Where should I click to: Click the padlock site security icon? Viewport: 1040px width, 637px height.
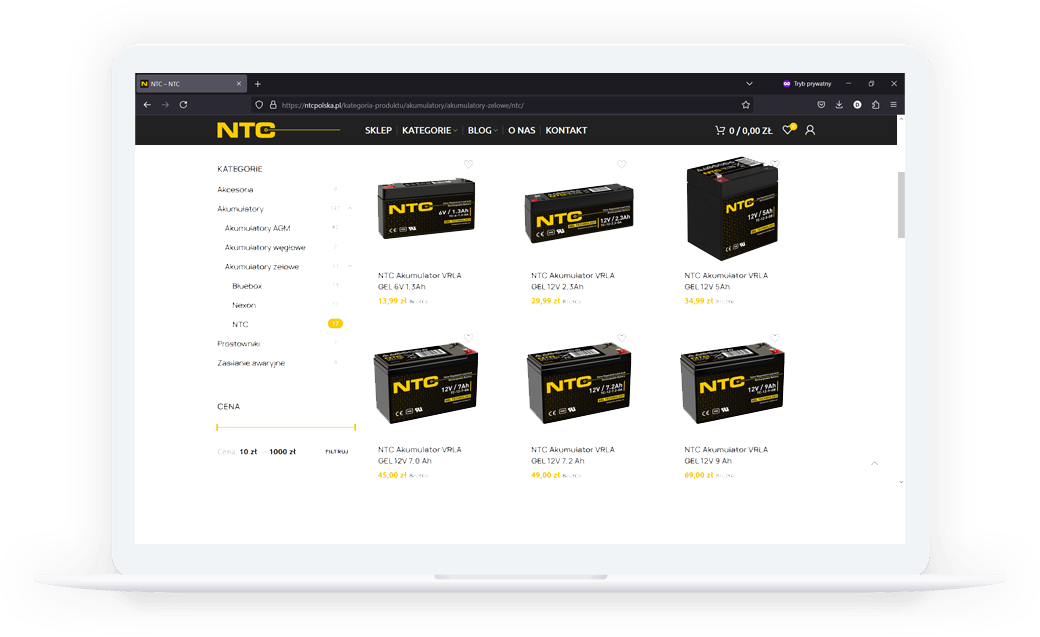tap(273, 105)
